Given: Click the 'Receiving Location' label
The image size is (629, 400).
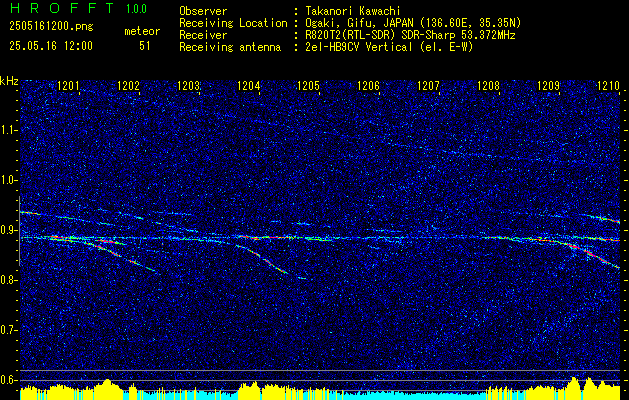Looking at the screenshot, I should tap(233, 23).
